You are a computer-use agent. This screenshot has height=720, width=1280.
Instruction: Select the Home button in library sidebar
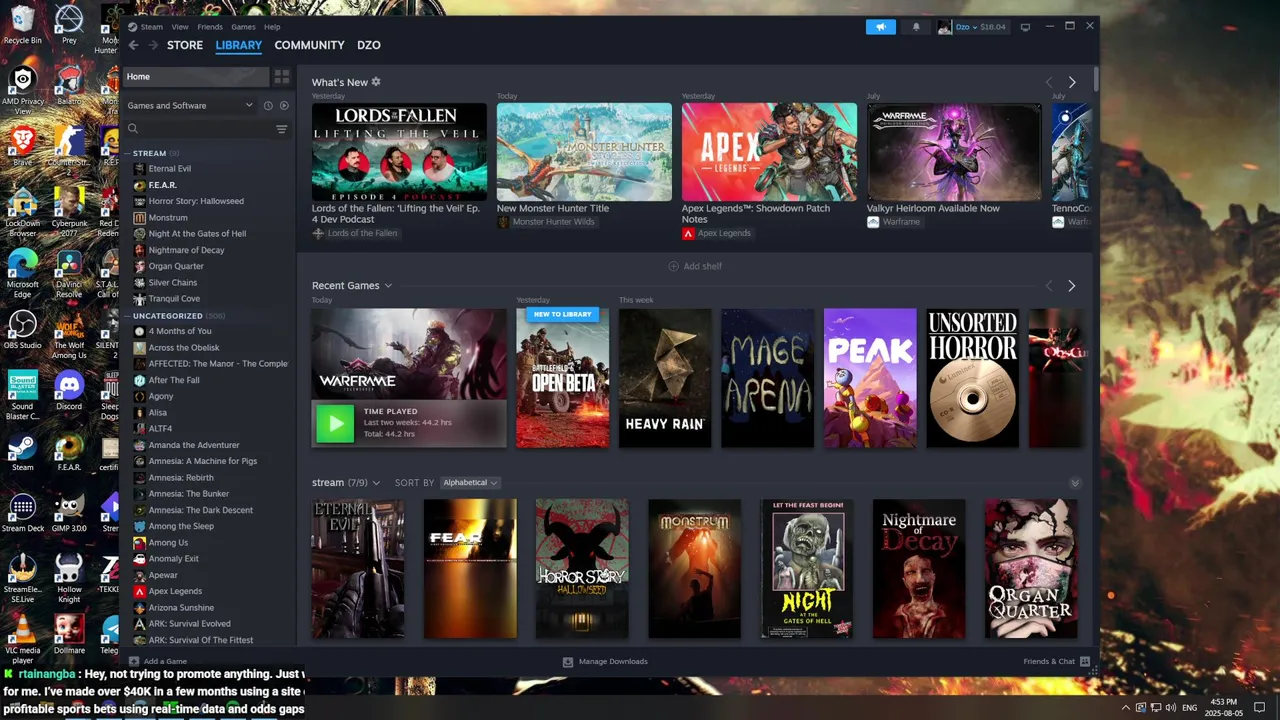(196, 77)
